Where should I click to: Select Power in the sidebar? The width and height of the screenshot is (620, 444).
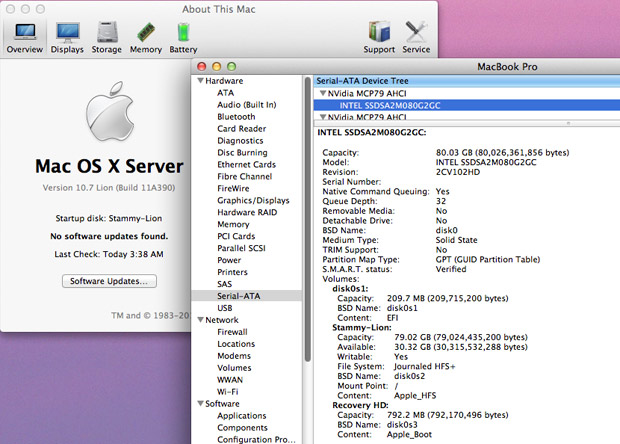[229, 260]
